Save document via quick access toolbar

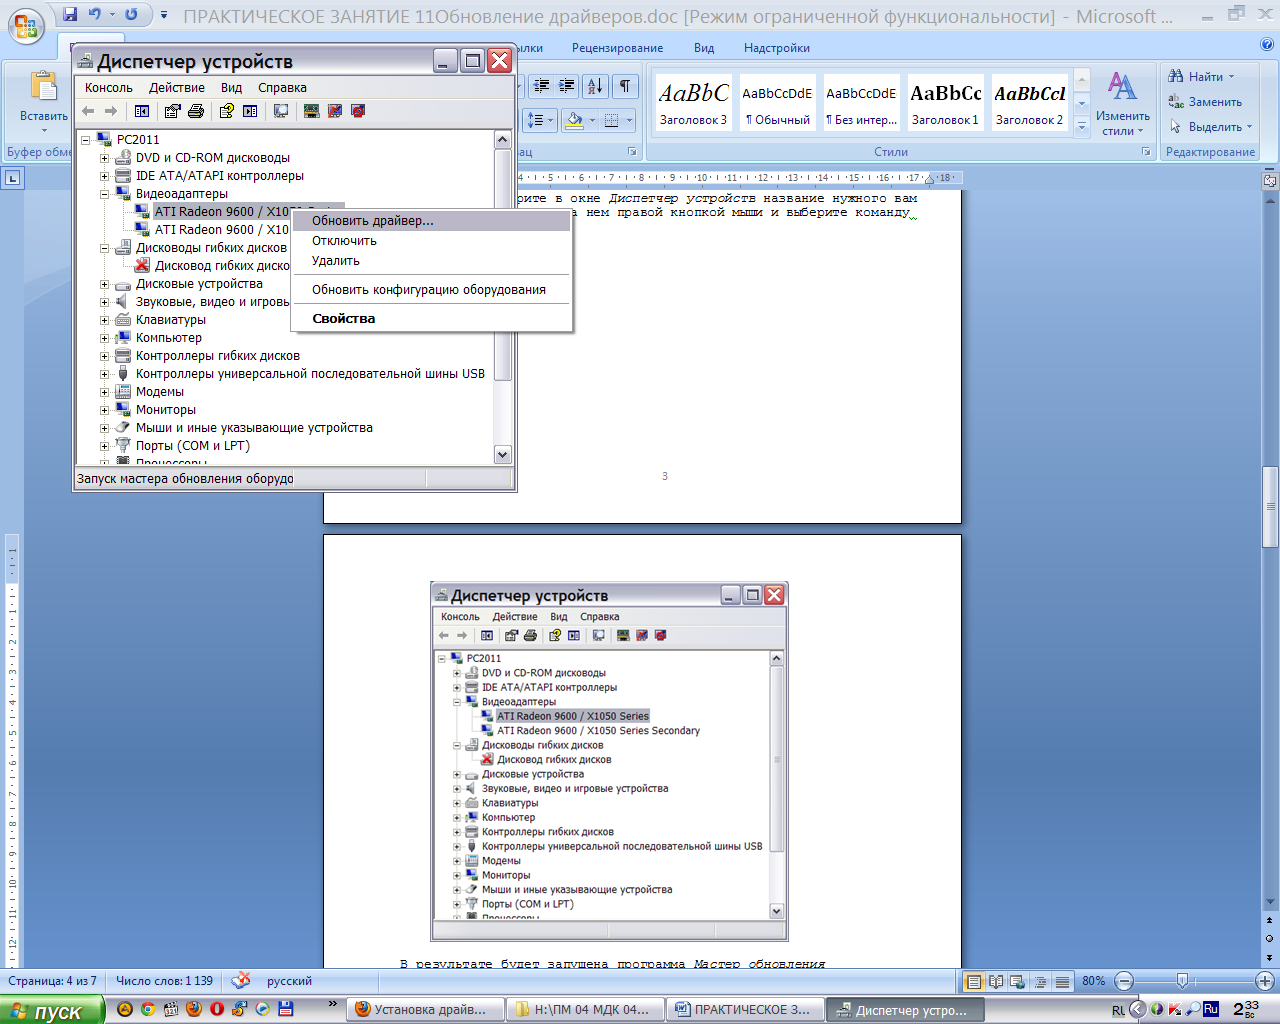point(70,15)
